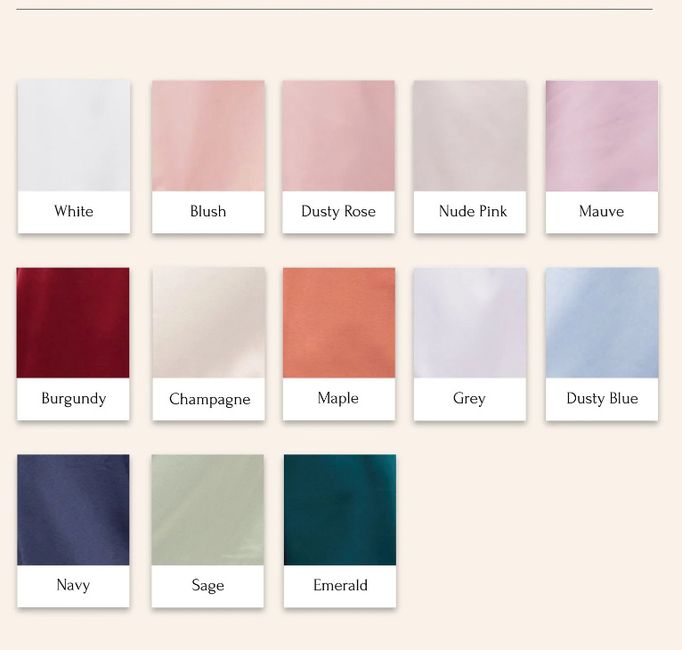Pick the Dusty Blue swatch
Image resolution: width=682 pixels, height=650 pixels.
pyautogui.click(x=602, y=344)
